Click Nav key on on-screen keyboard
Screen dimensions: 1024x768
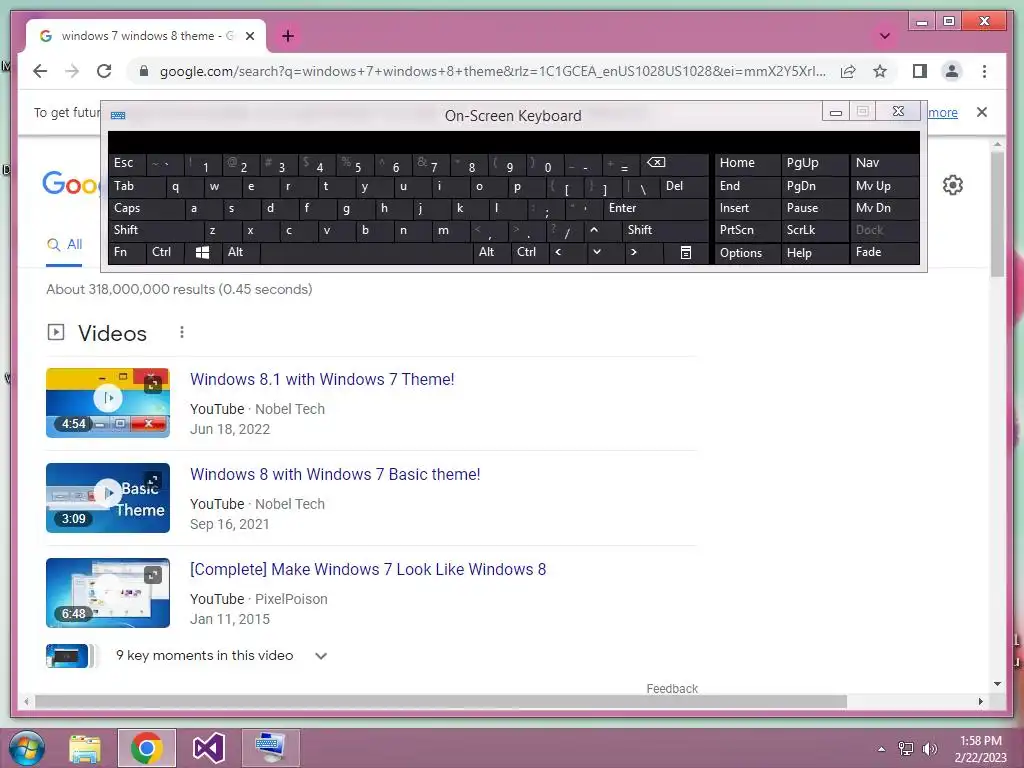[884, 164]
